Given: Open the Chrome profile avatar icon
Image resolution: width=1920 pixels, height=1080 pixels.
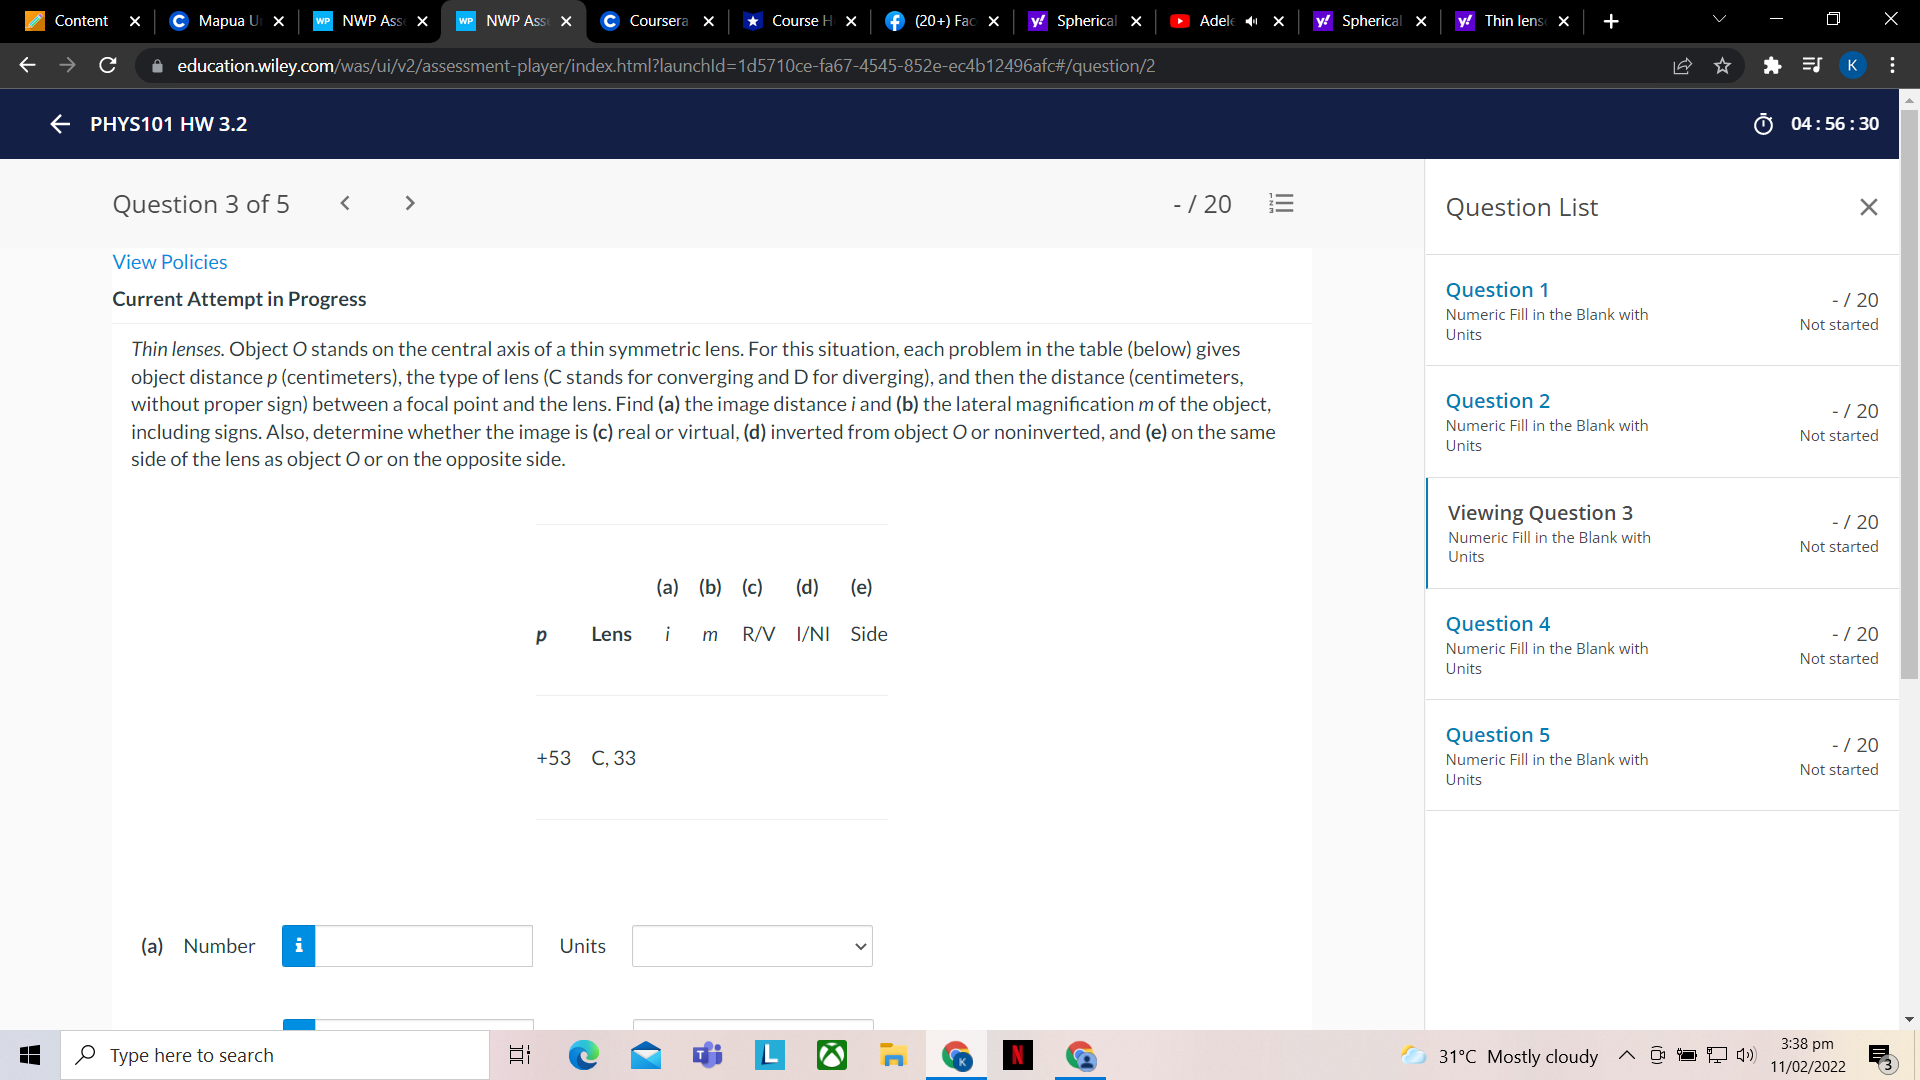Looking at the screenshot, I should (x=1852, y=65).
